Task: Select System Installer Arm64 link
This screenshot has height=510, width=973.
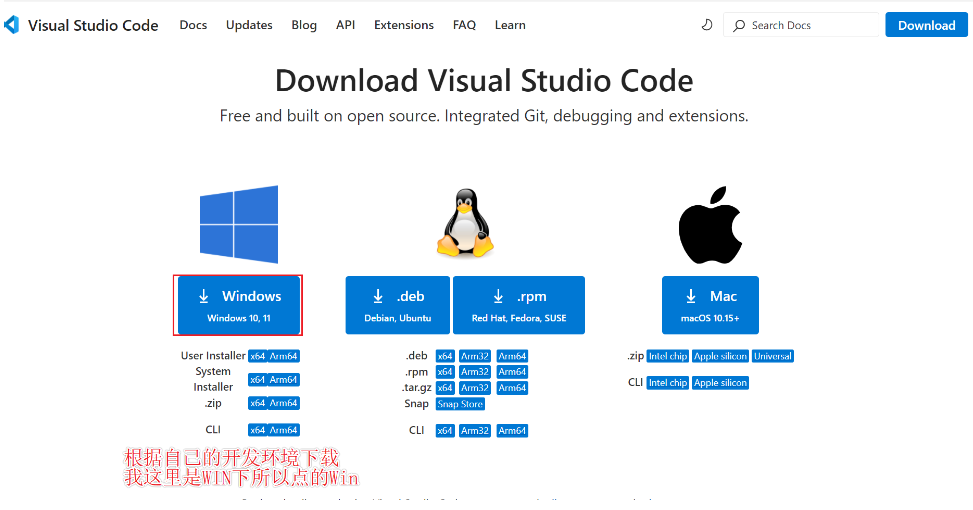Action: click(284, 380)
